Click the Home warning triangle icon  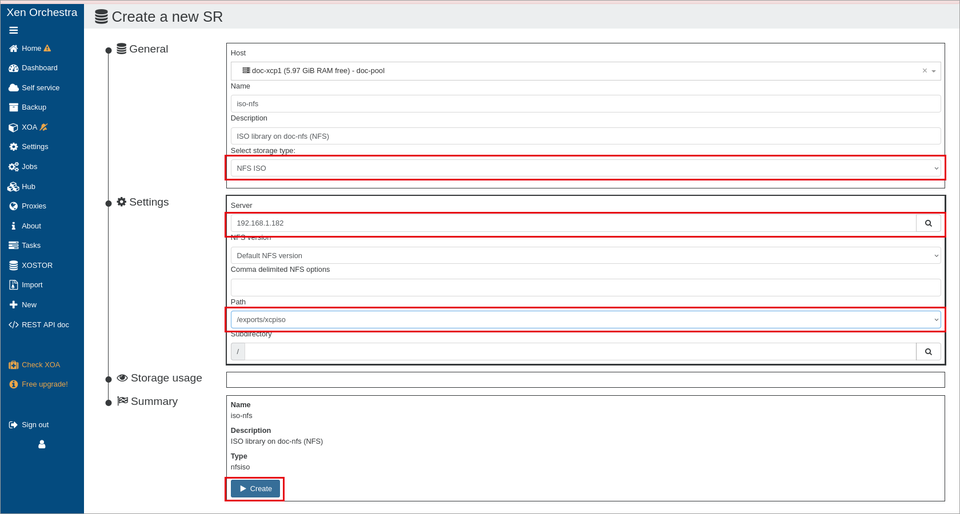pyautogui.click(x=48, y=48)
